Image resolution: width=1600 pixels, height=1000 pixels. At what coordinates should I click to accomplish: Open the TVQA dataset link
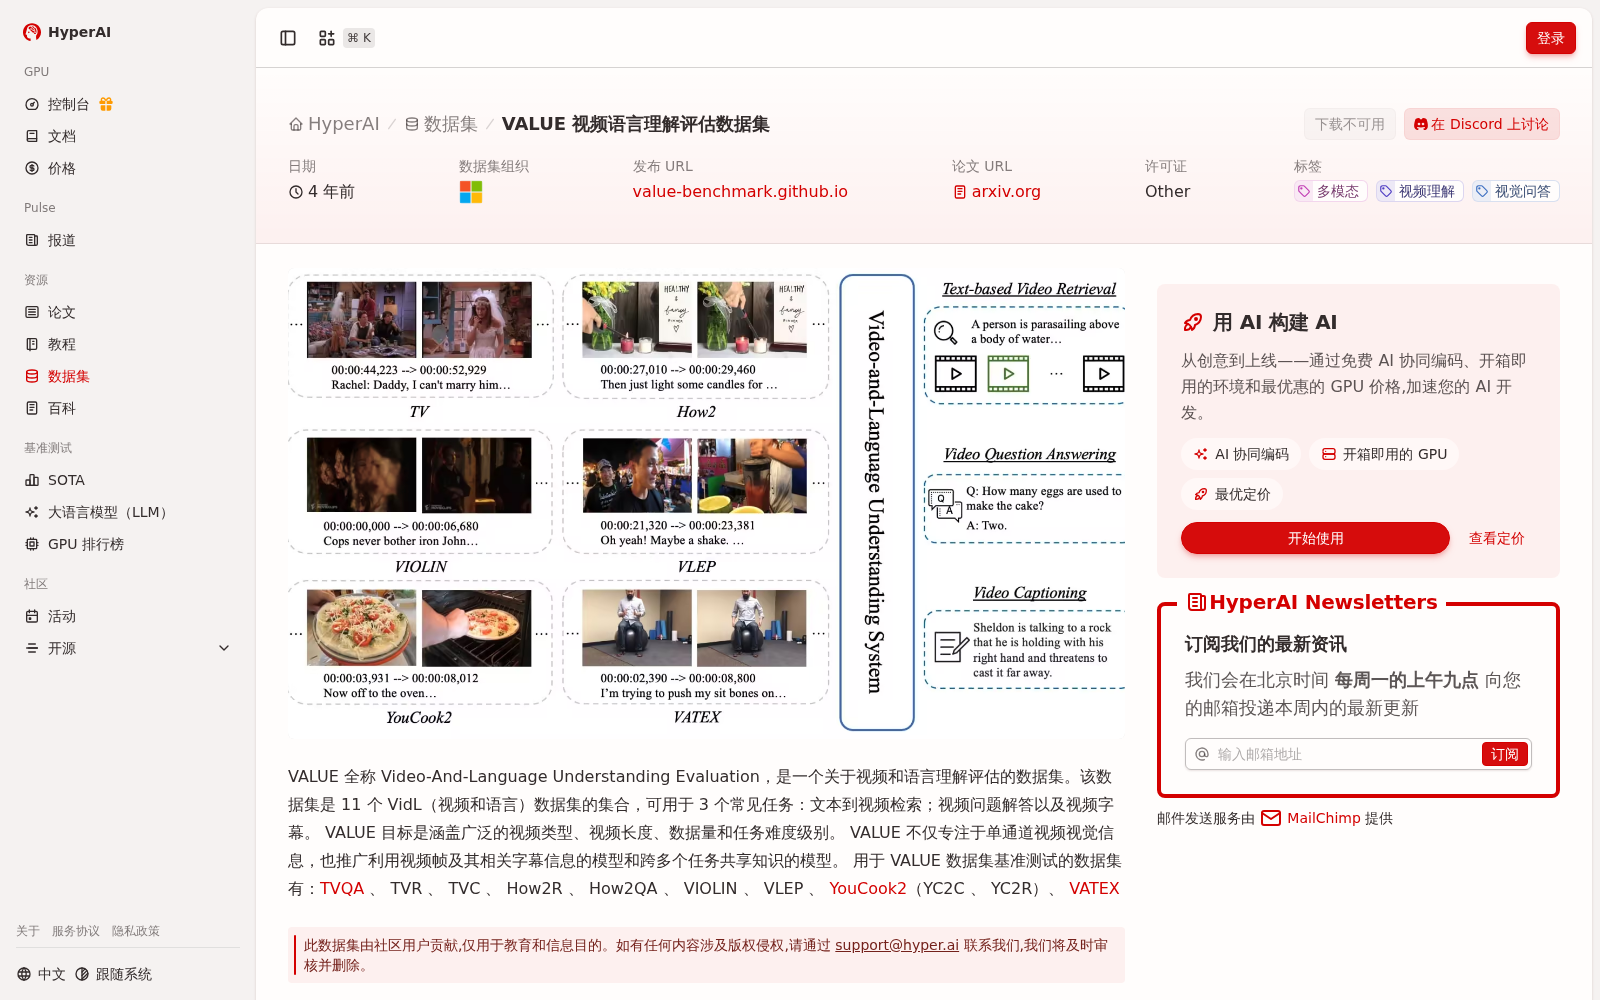point(342,888)
